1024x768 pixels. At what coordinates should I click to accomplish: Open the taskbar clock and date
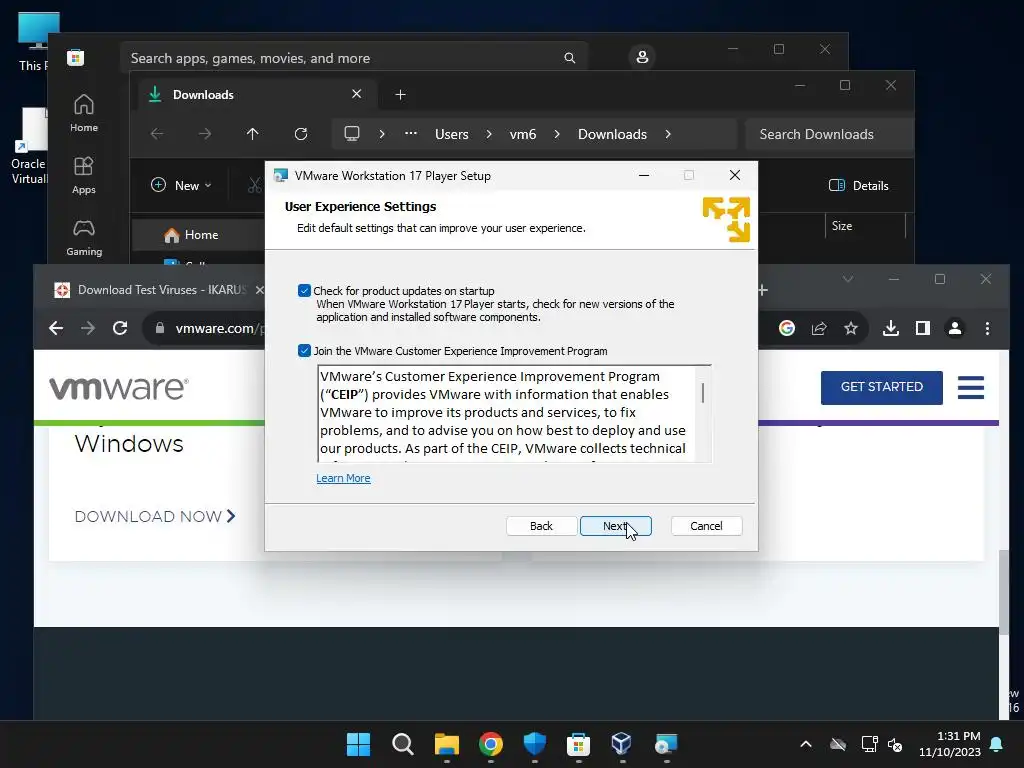coord(950,744)
